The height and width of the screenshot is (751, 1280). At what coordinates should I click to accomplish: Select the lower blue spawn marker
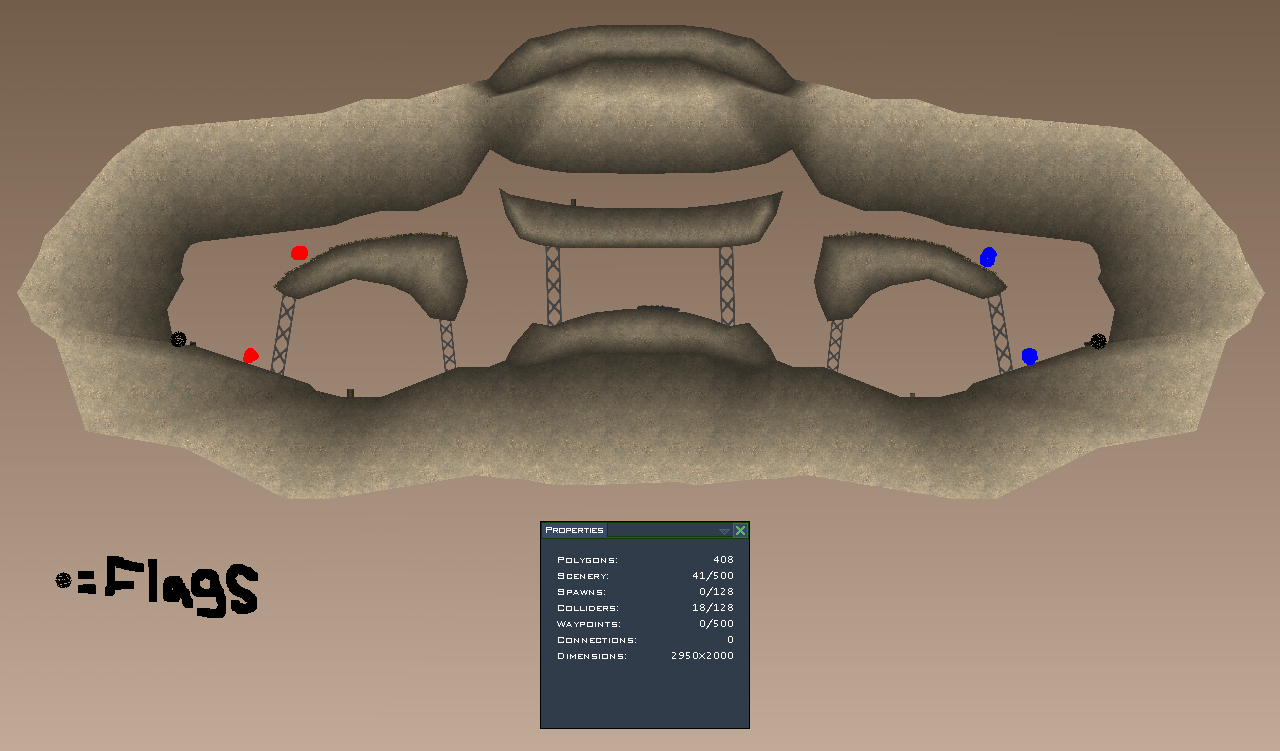point(1029,356)
